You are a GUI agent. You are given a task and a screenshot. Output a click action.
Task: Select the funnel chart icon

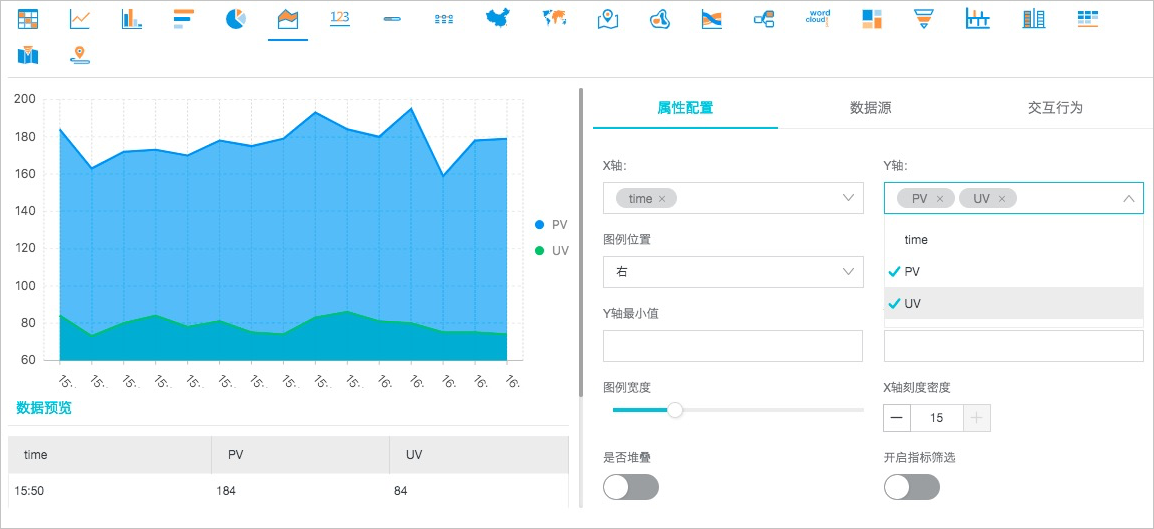(x=924, y=18)
